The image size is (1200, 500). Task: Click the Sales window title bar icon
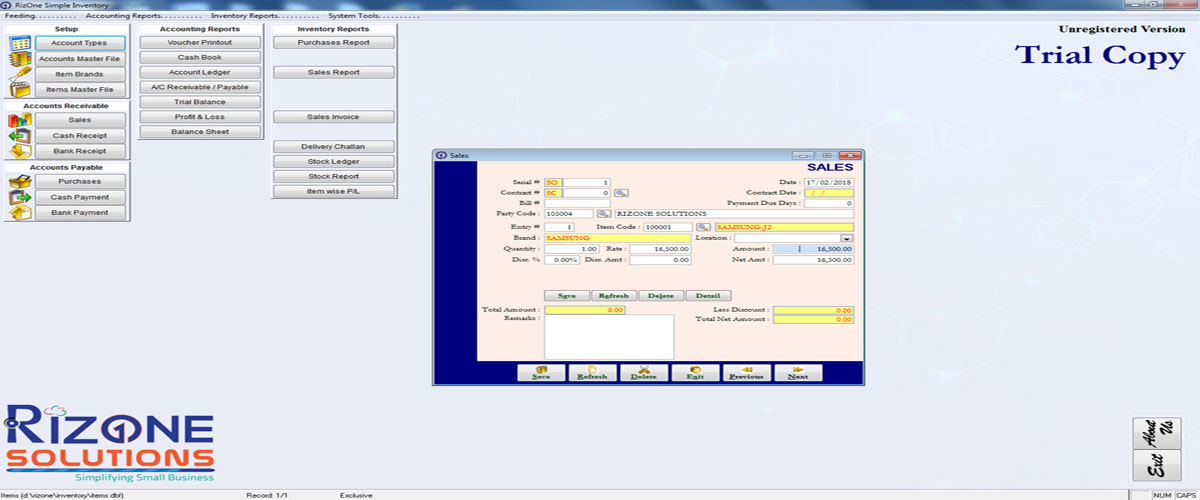pyautogui.click(x=441, y=155)
